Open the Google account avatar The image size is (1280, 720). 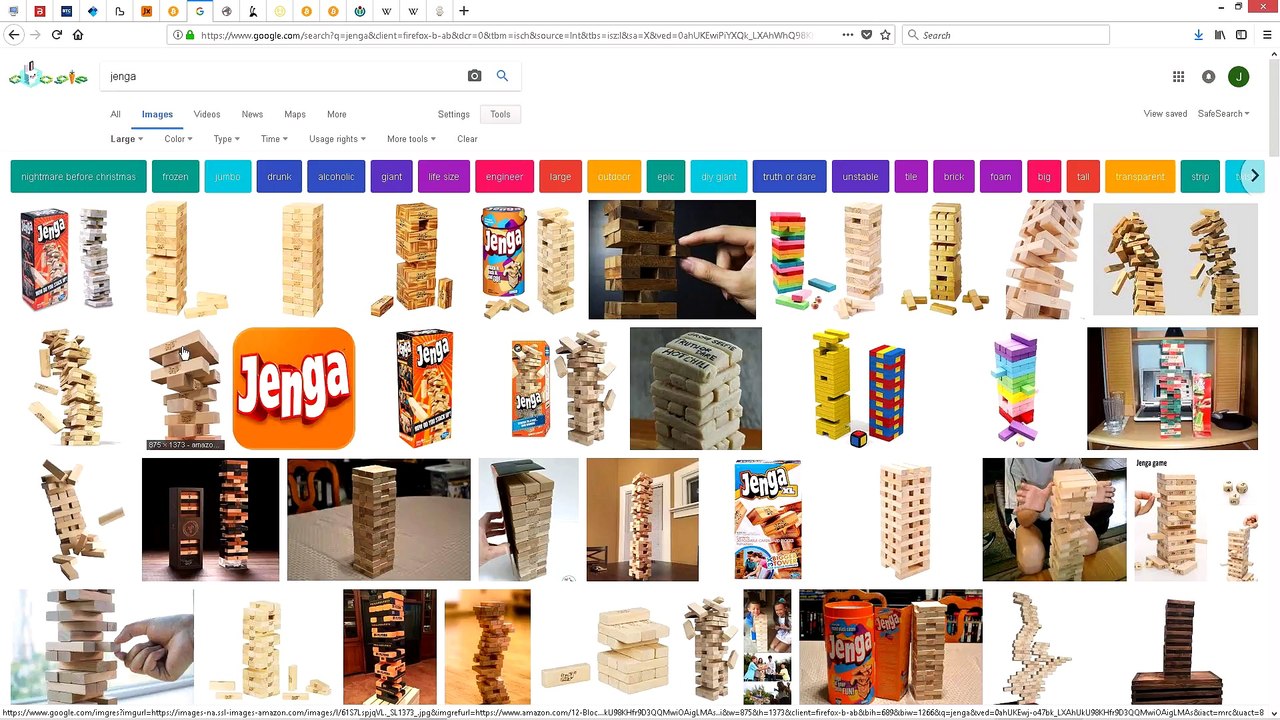(x=1238, y=77)
